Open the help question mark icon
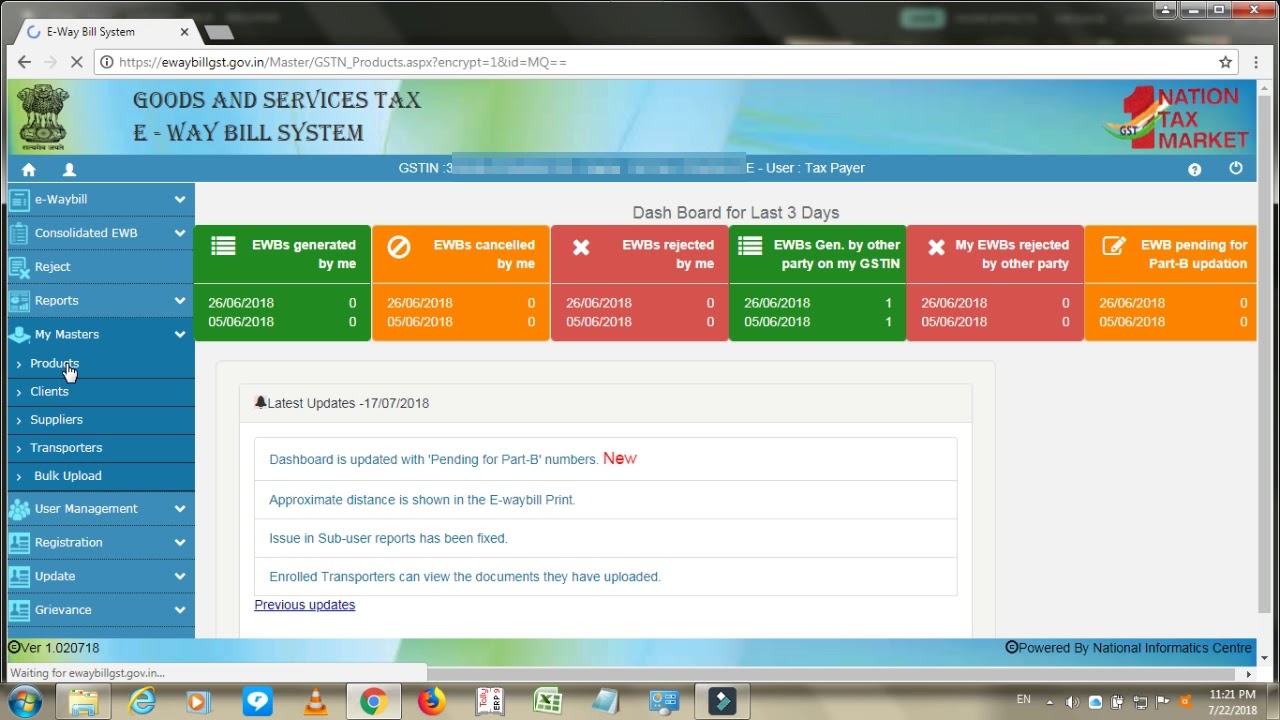 tap(1194, 169)
